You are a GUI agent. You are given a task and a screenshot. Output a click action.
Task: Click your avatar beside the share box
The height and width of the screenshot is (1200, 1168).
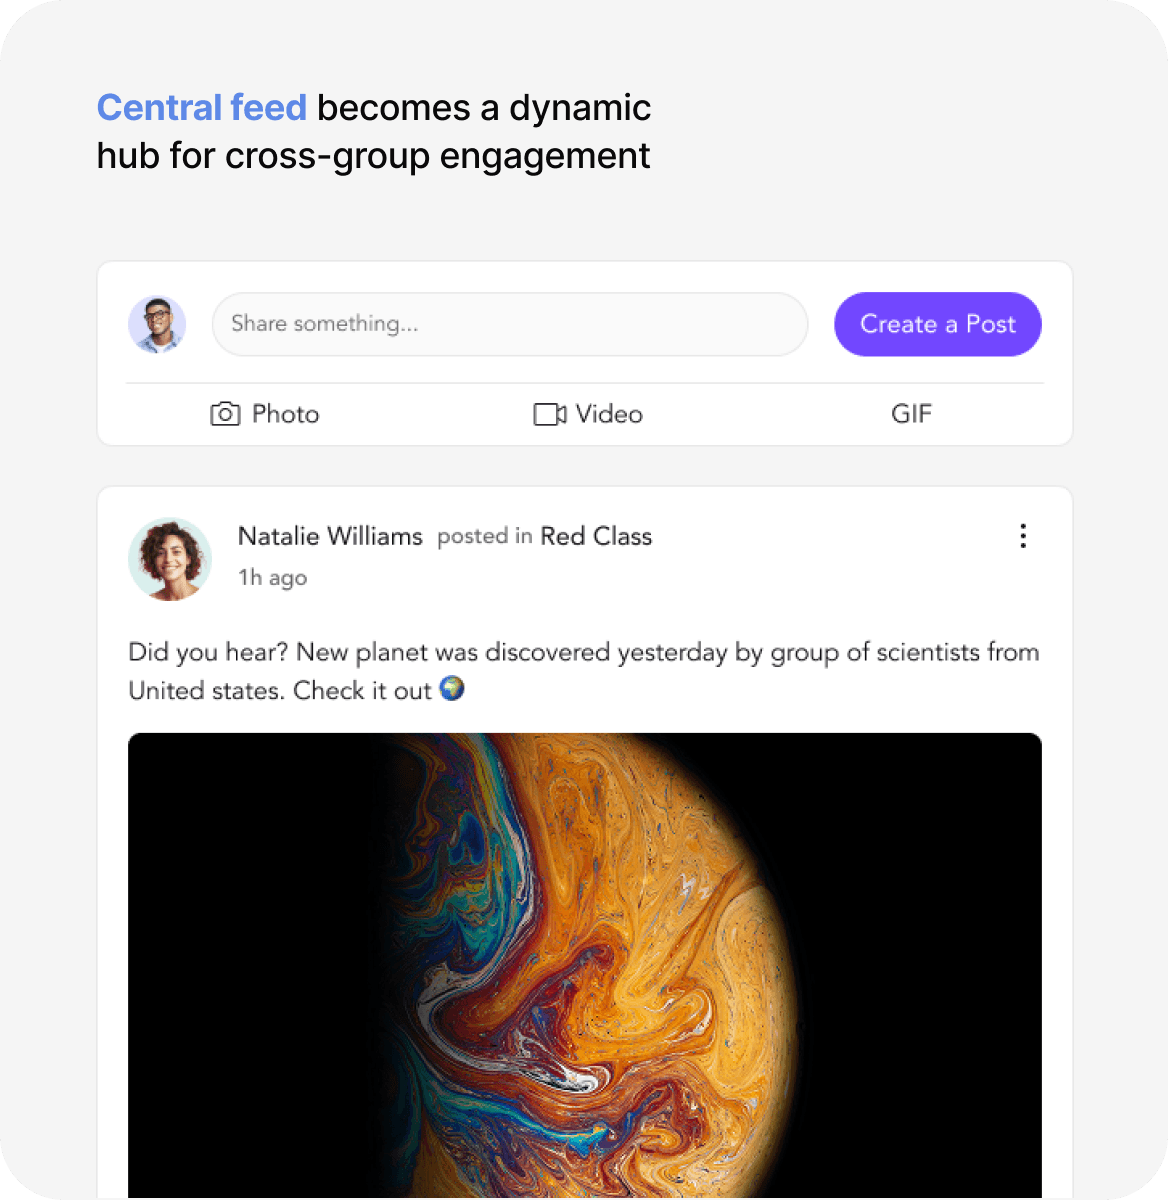156,324
